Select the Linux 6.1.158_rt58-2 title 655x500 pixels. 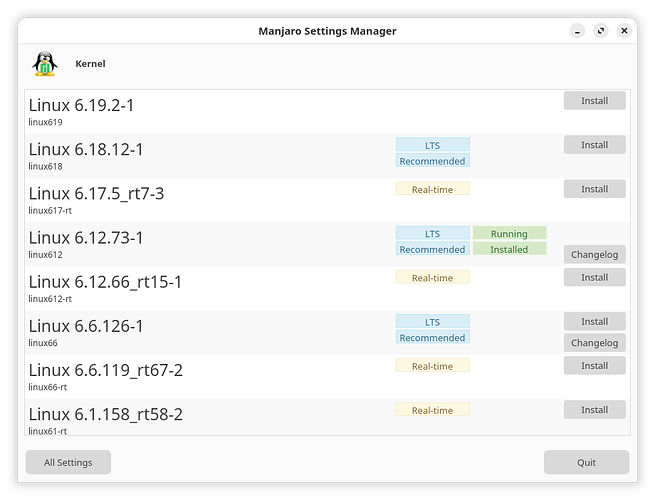tap(106, 415)
